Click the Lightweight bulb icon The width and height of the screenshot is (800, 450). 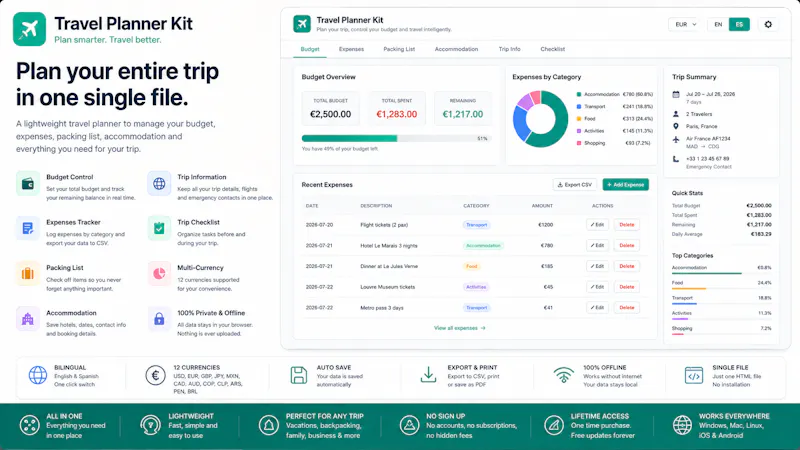click(x=151, y=425)
